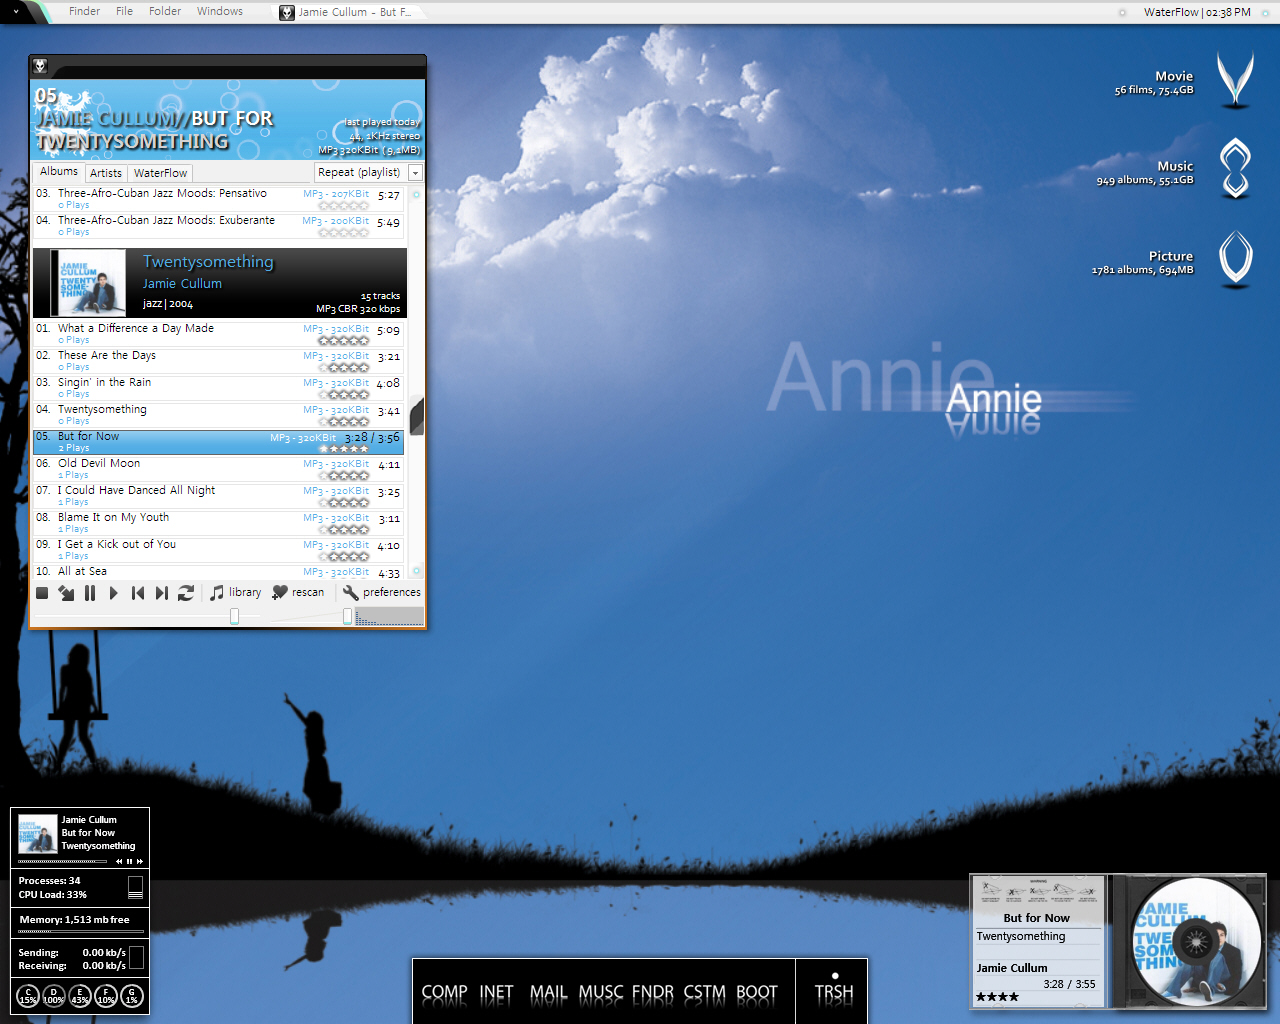Image resolution: width=1280 pixels, height=1024 pixels.
Task: Open the File menu
Action: point(124,11)
